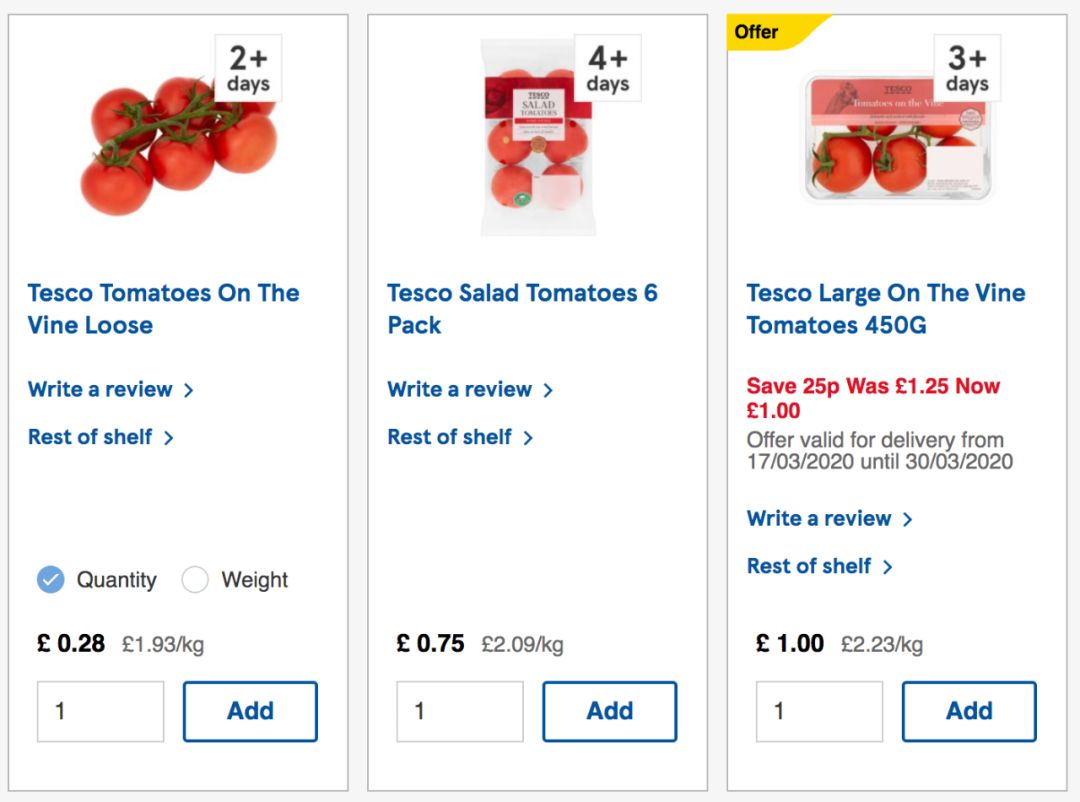Viewport: 1080px width, 802px height.
Task: Select the Weight radio option
Action: click(x=195, y=580)
